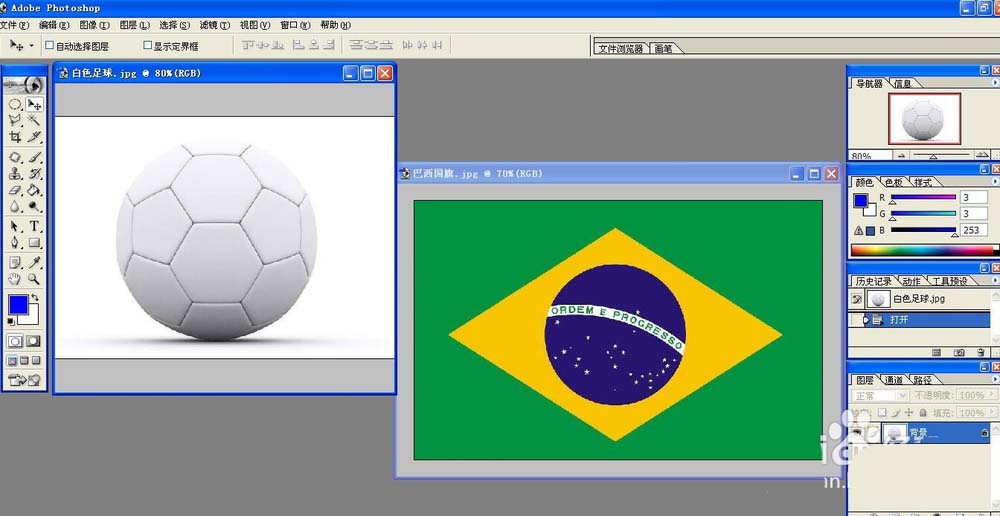
Task: Select the Crop tool
Action: [15, 136]
